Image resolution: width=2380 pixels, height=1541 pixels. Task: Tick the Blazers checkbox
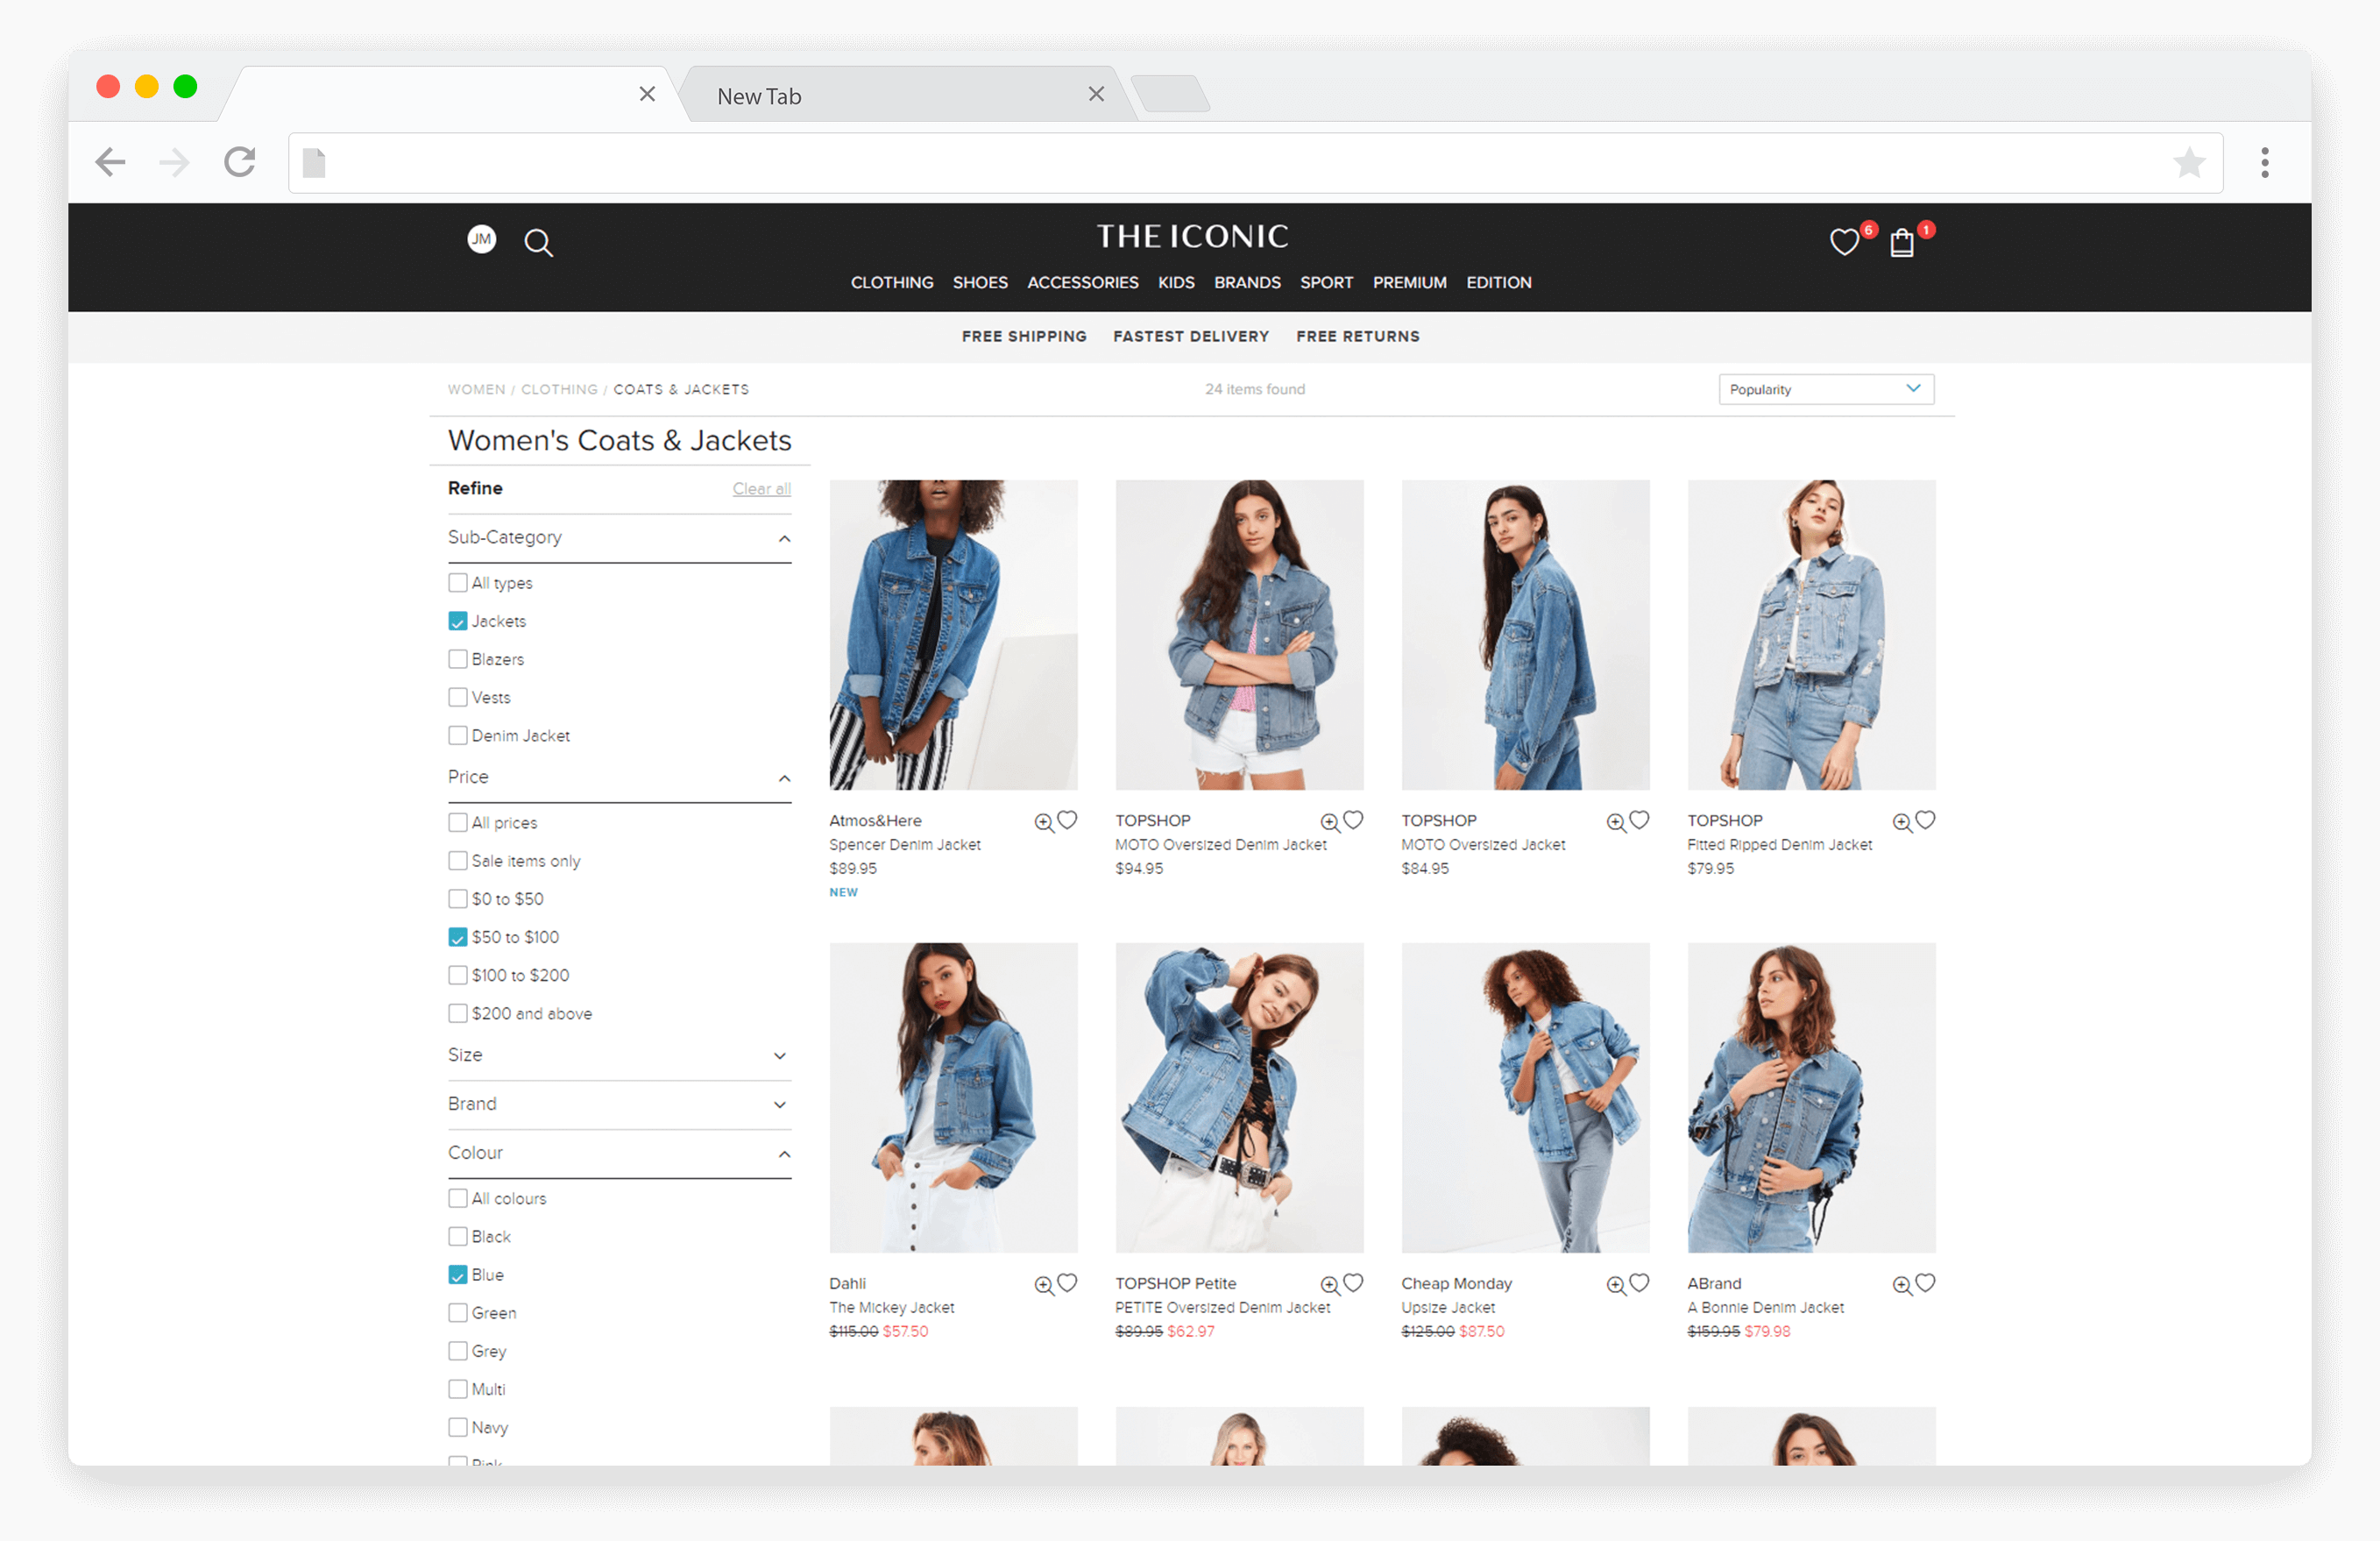(x=458, y=659)
